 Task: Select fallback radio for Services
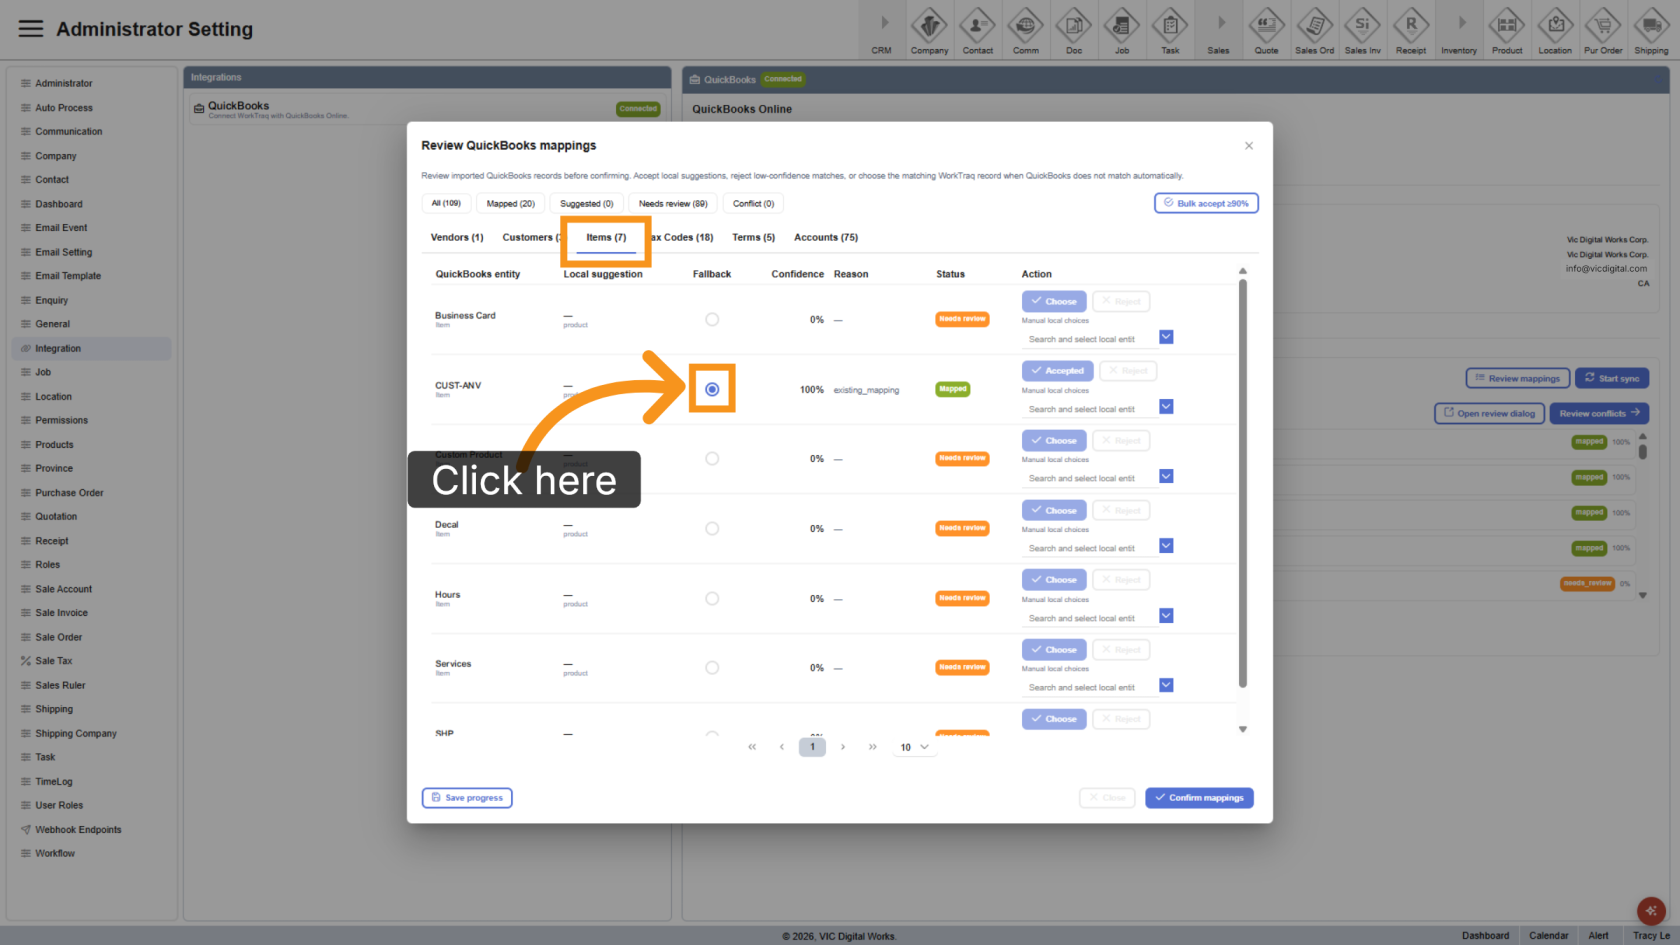[712, 668]
